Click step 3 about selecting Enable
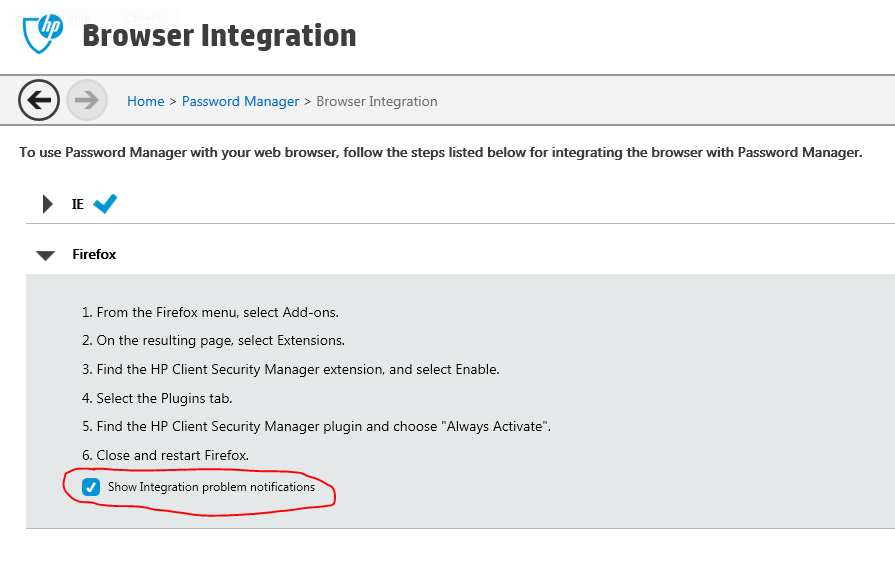 [291, 369]
